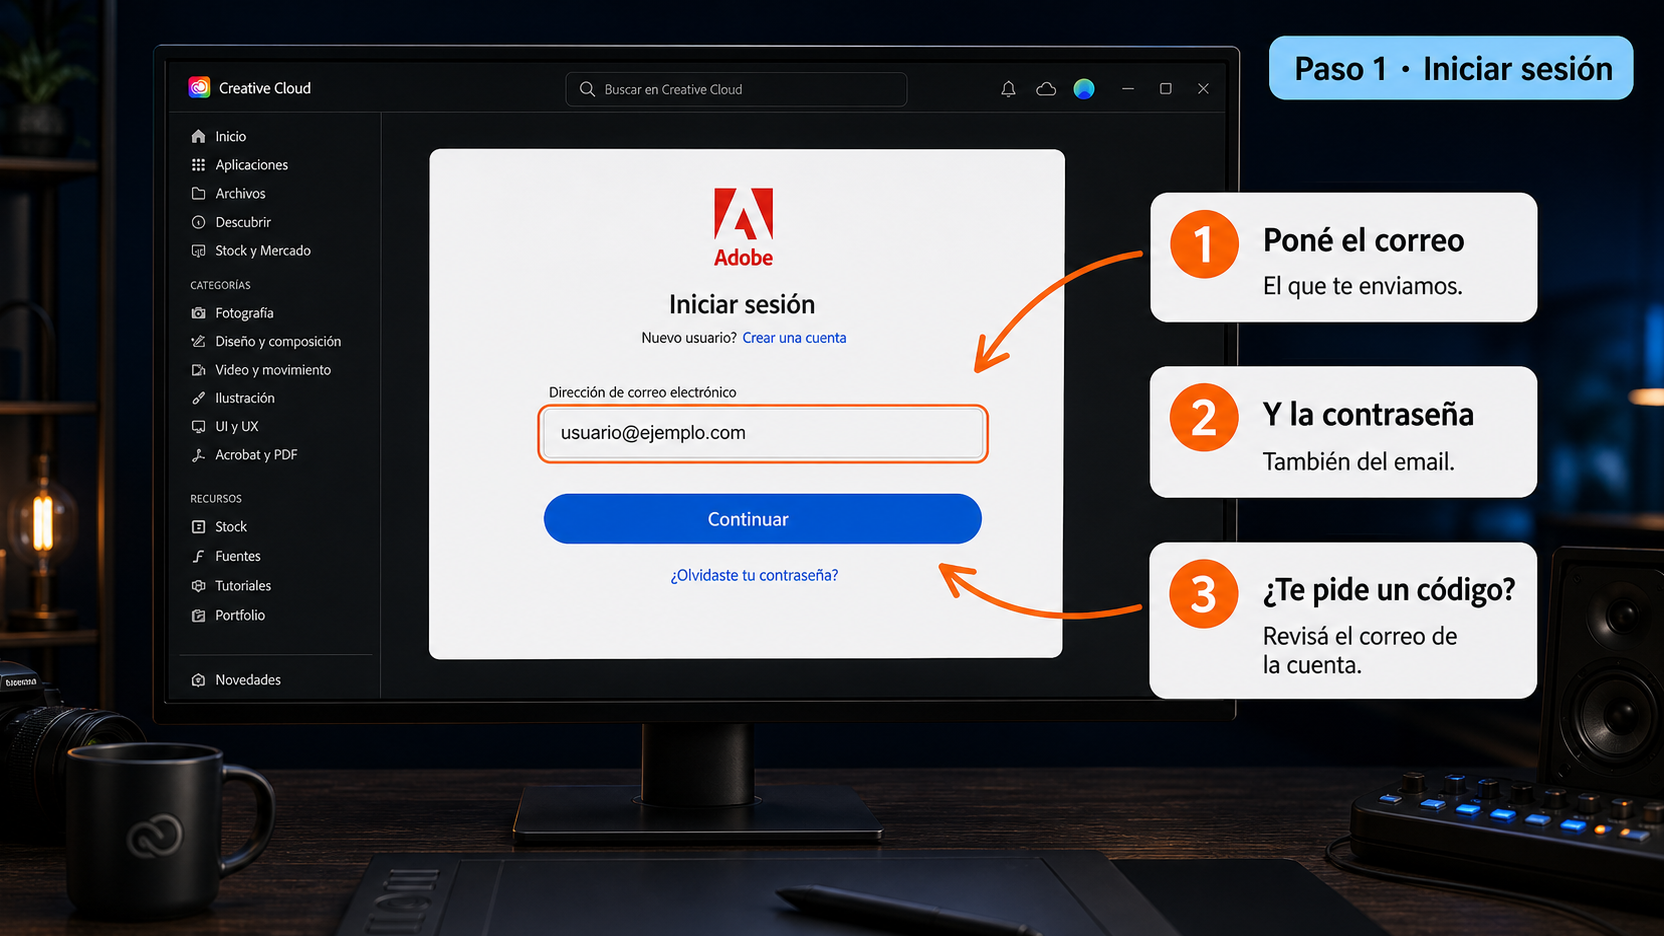Click the Archivos folder icon

(x=198, y=193)
